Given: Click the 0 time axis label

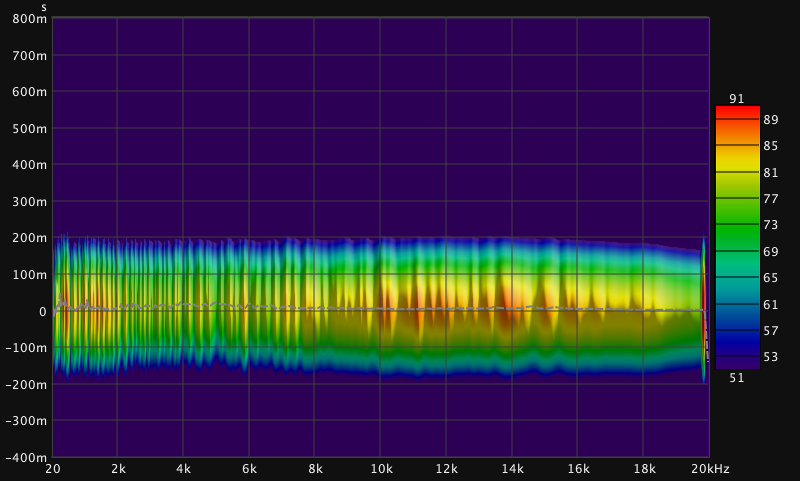Looking at the screenshot, I should (43, 311).
